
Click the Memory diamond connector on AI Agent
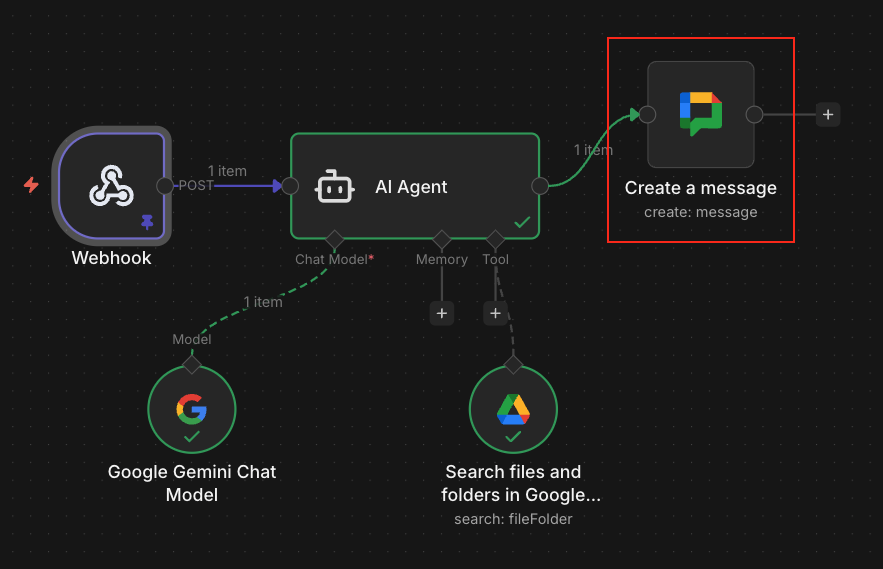coord(442,239)
